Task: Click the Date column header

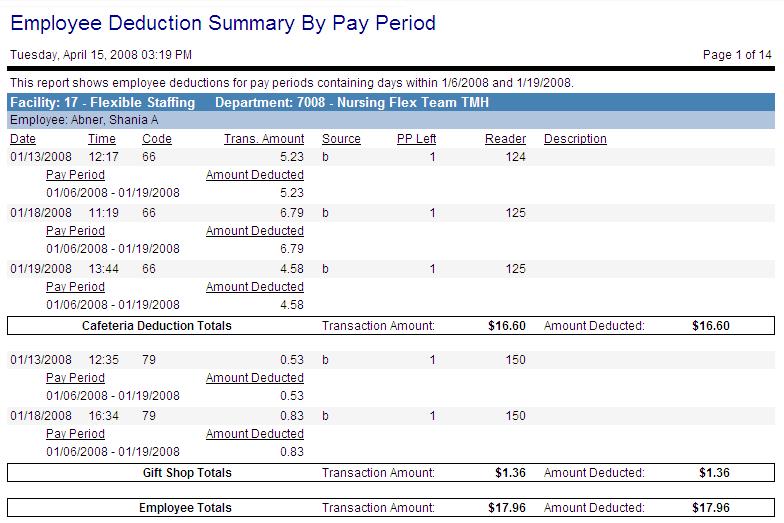Action: coord(23,139)
